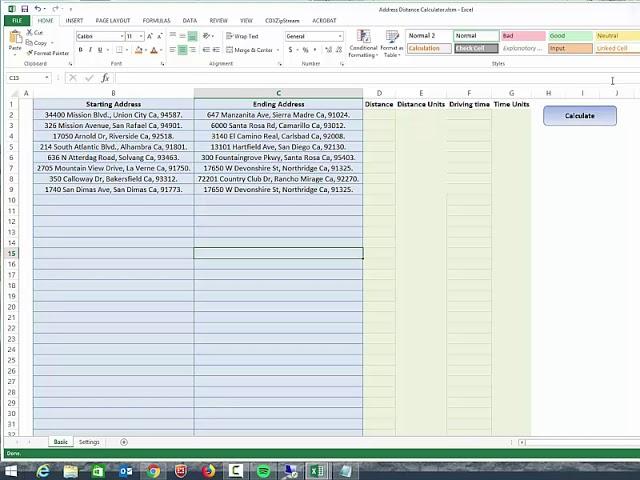The width and height of the screenshot is (640, 480).
Task: Select cell with 34400 Mission Blvd address
Action: tap(113, 115)
